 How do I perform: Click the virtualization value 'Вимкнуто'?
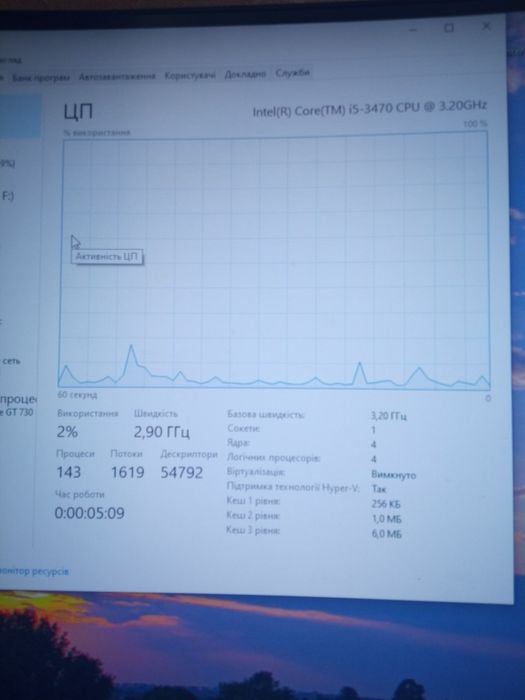coord(393,475)
